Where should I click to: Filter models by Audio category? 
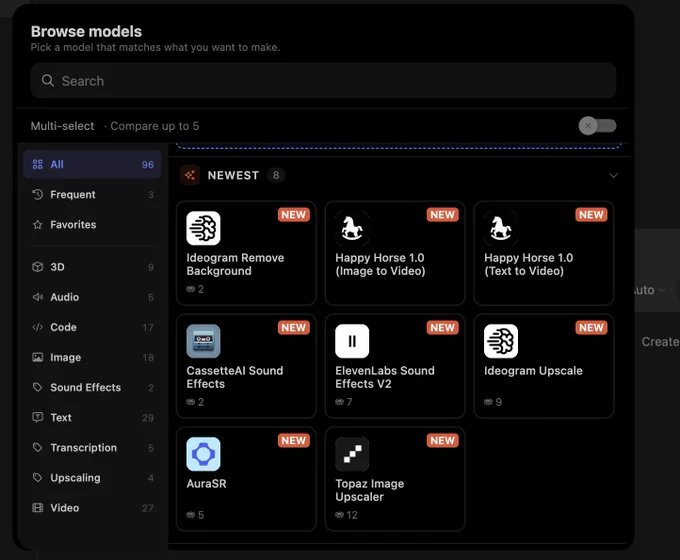(x=92, y=297)
